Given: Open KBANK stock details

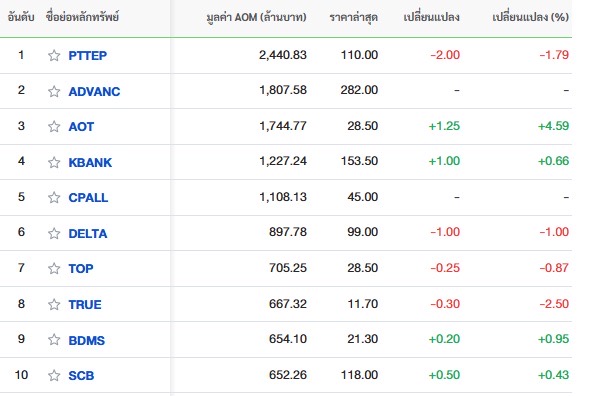Looking at the screenshot, I should (90, 163).
